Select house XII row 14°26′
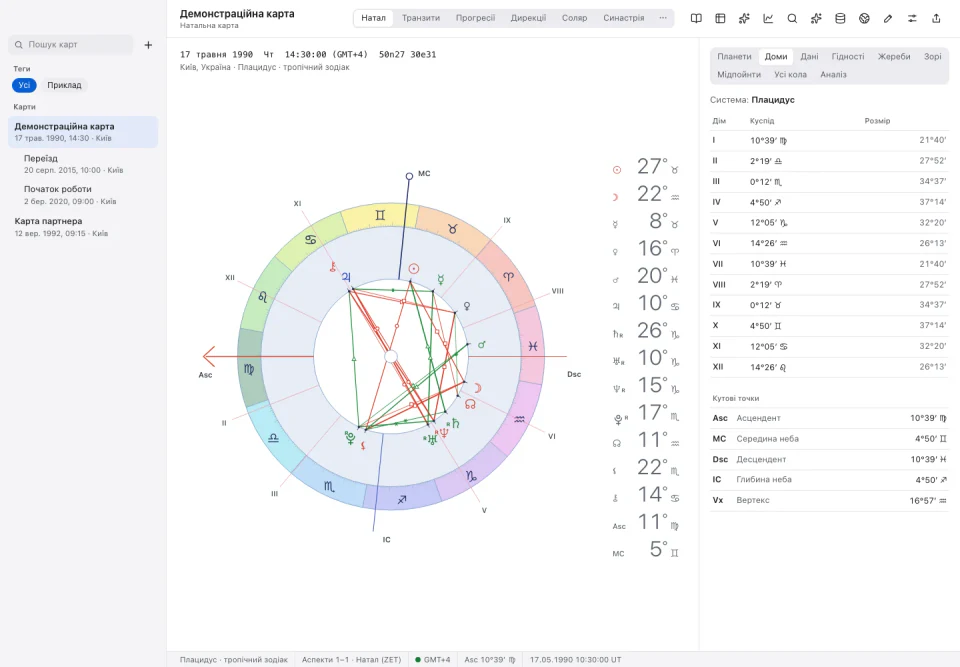Screen dimensions: 960x667 click(829, 367)
